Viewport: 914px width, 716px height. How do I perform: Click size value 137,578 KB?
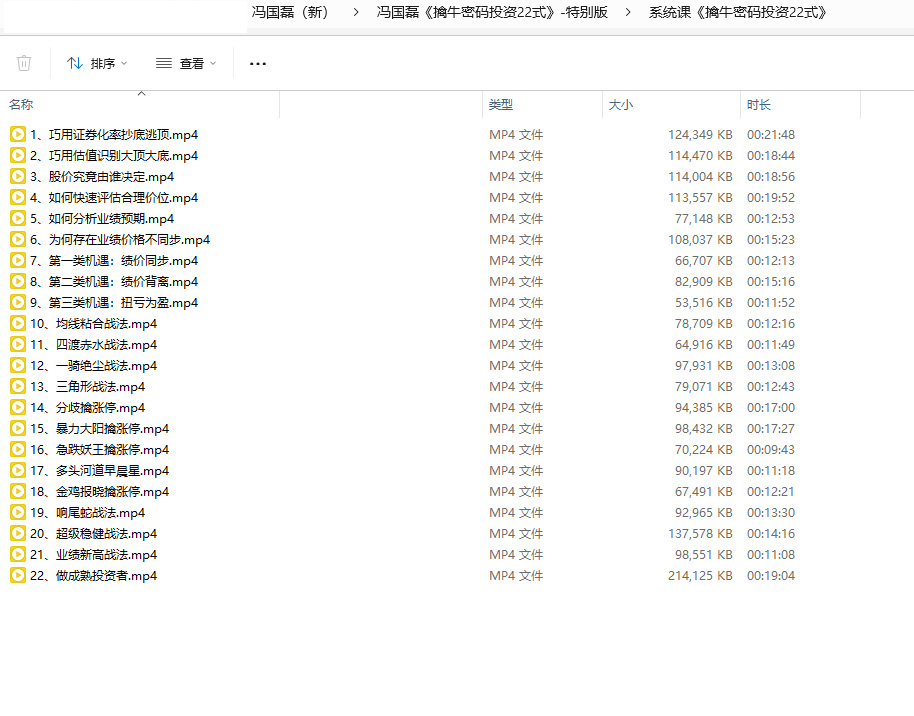pyautogui.click(x=700, y=534)
